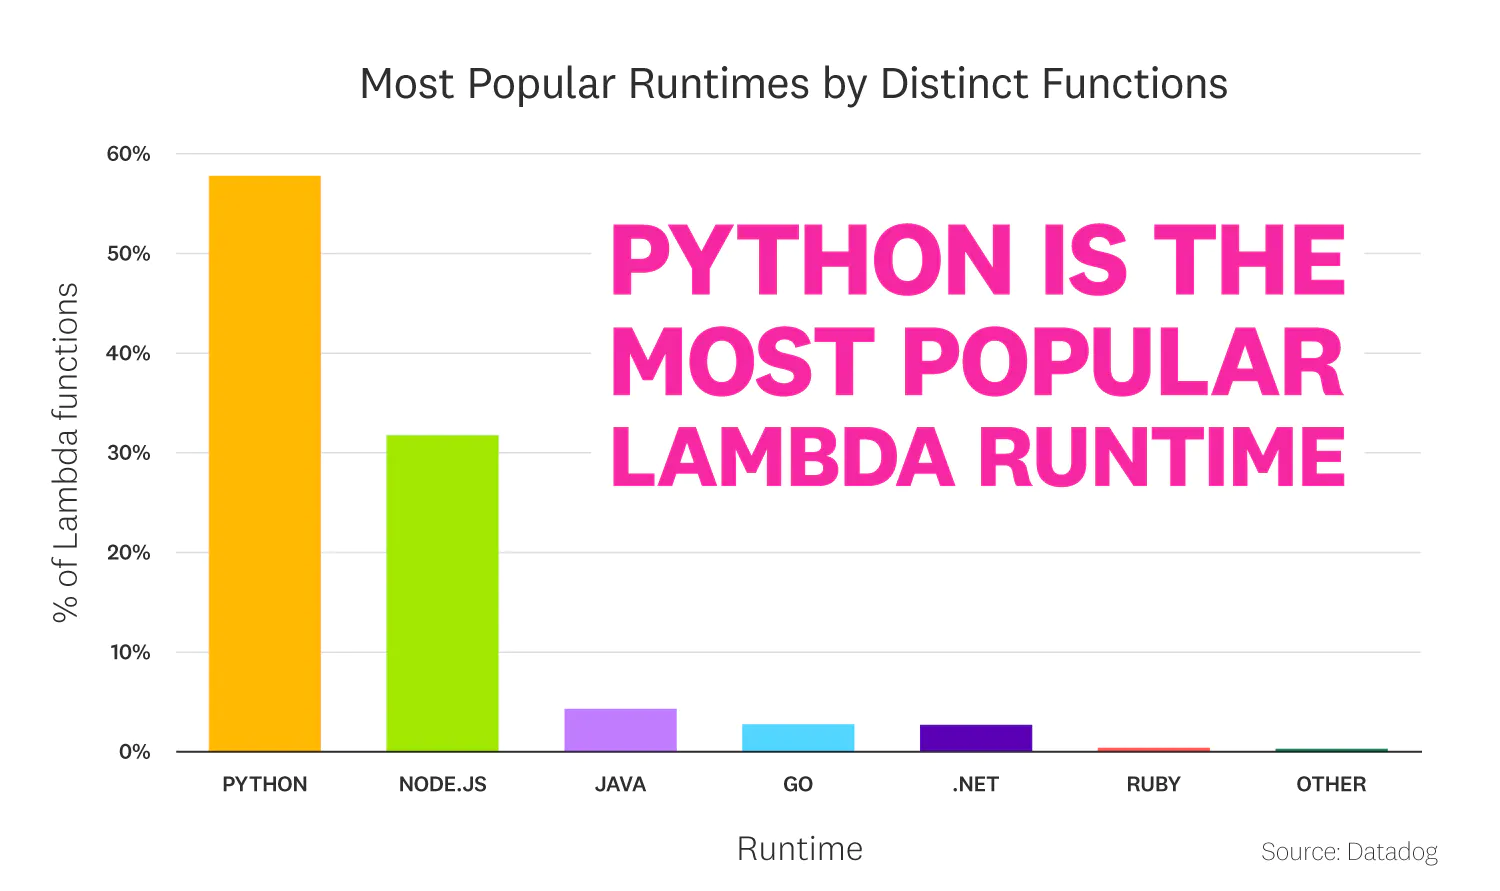Click the 30% y-axis tick label
1500x891 pixels.
129,453
